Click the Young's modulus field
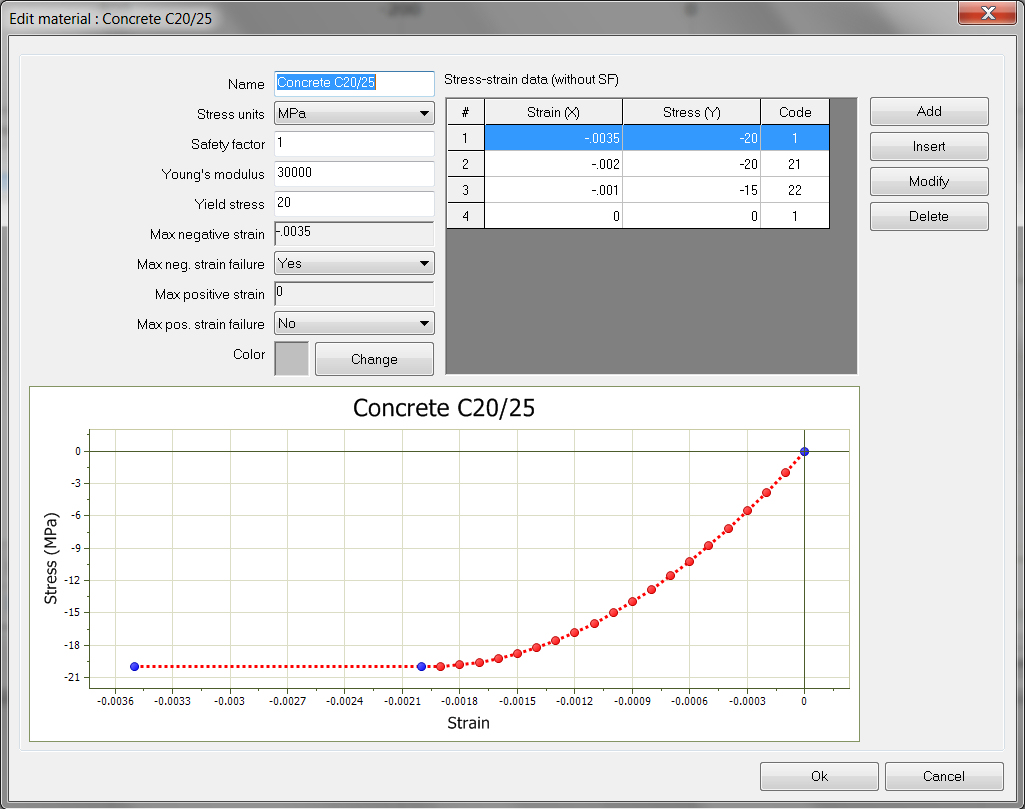Screen dimensions: 1025x809 [354, 173]
